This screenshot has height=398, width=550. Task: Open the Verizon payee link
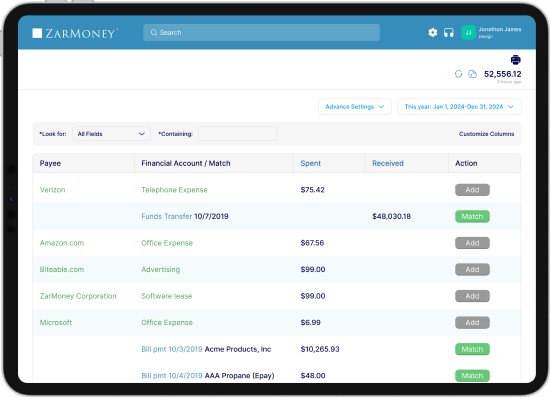click(52, 190)
